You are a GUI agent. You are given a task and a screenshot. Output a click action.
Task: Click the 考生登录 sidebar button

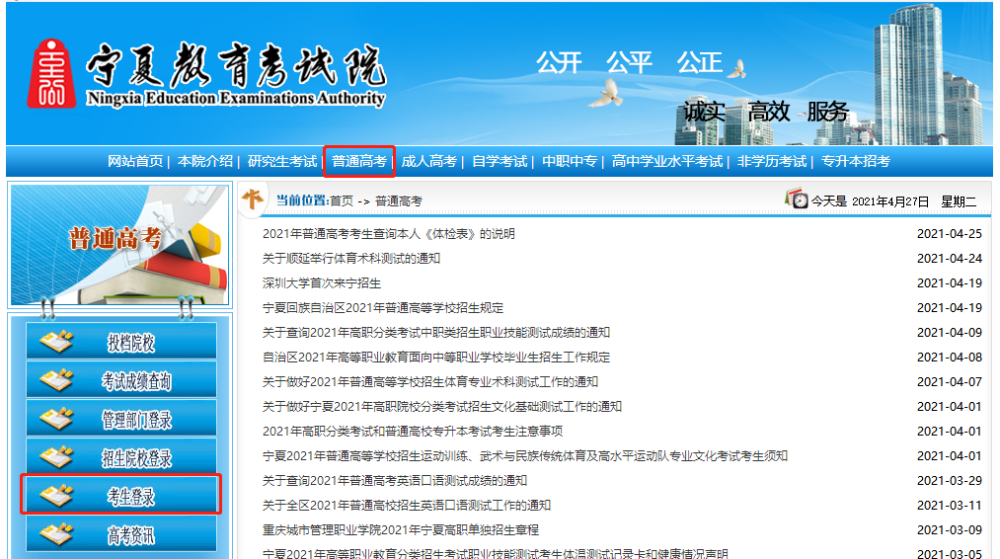[x=121, y=495]
